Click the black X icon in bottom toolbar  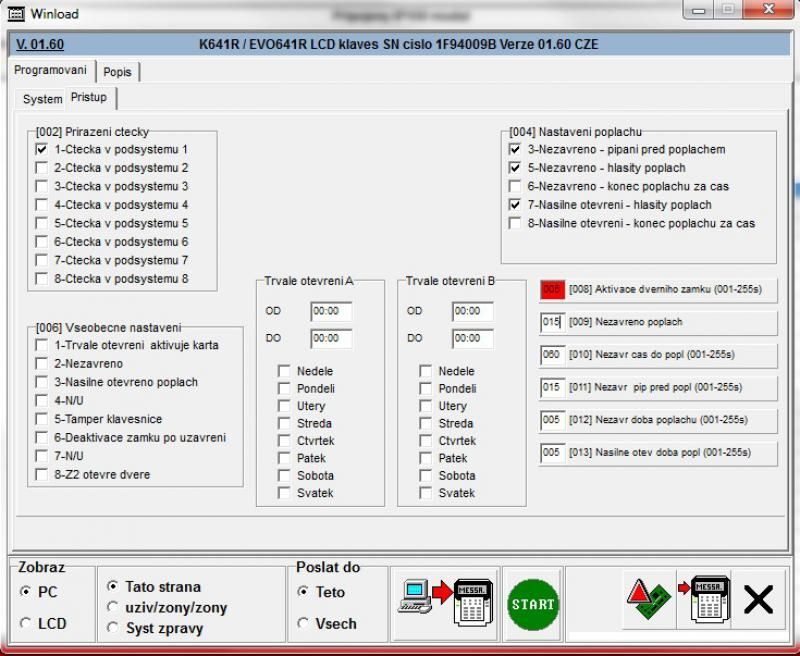(x=759, y=601)
